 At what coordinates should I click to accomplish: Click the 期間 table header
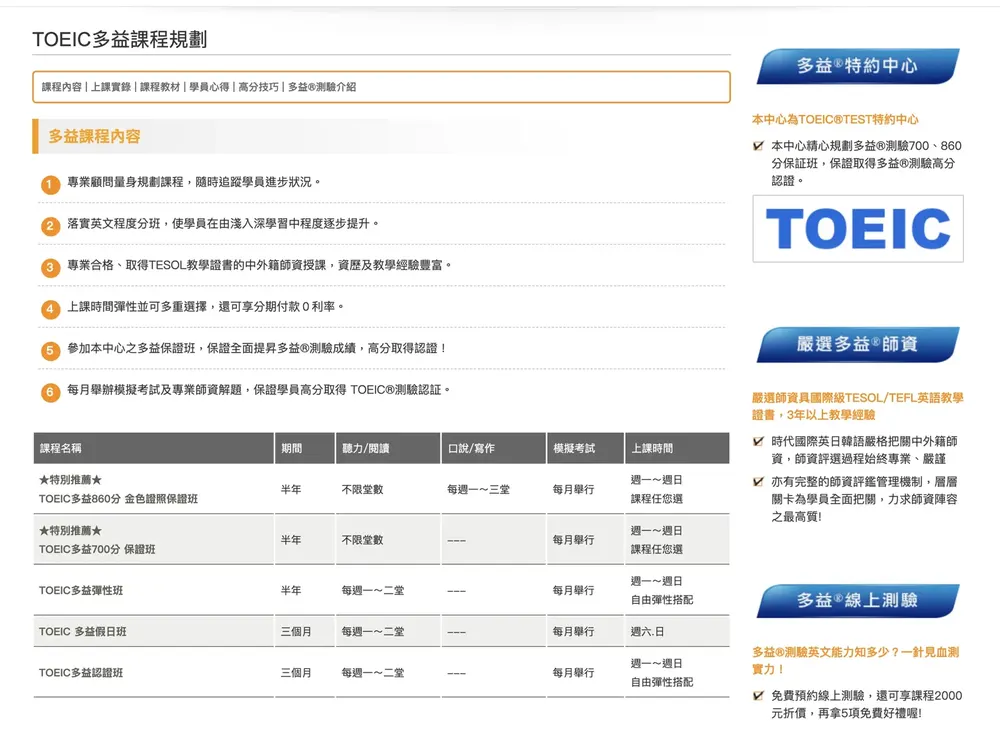click(x=305, y=448)
